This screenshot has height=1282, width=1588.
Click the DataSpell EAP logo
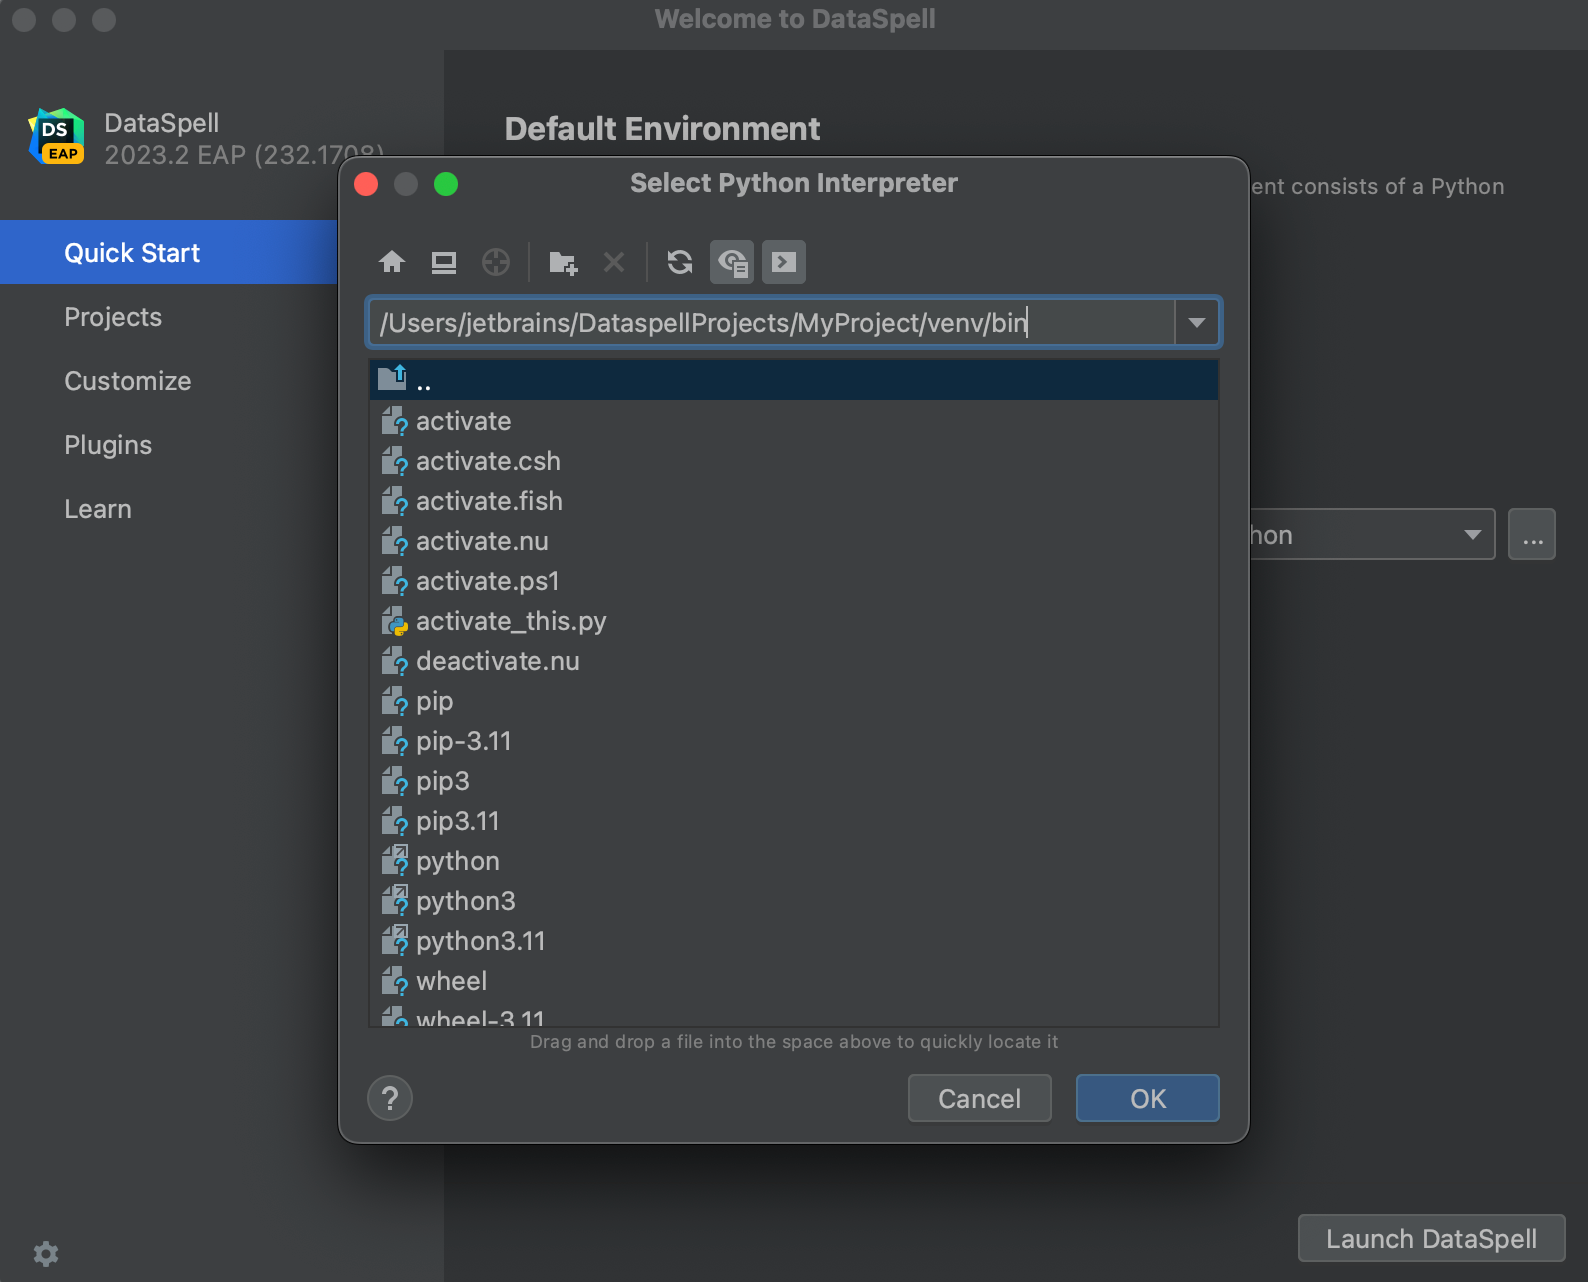pyautogui.click(x=57, y=137)
